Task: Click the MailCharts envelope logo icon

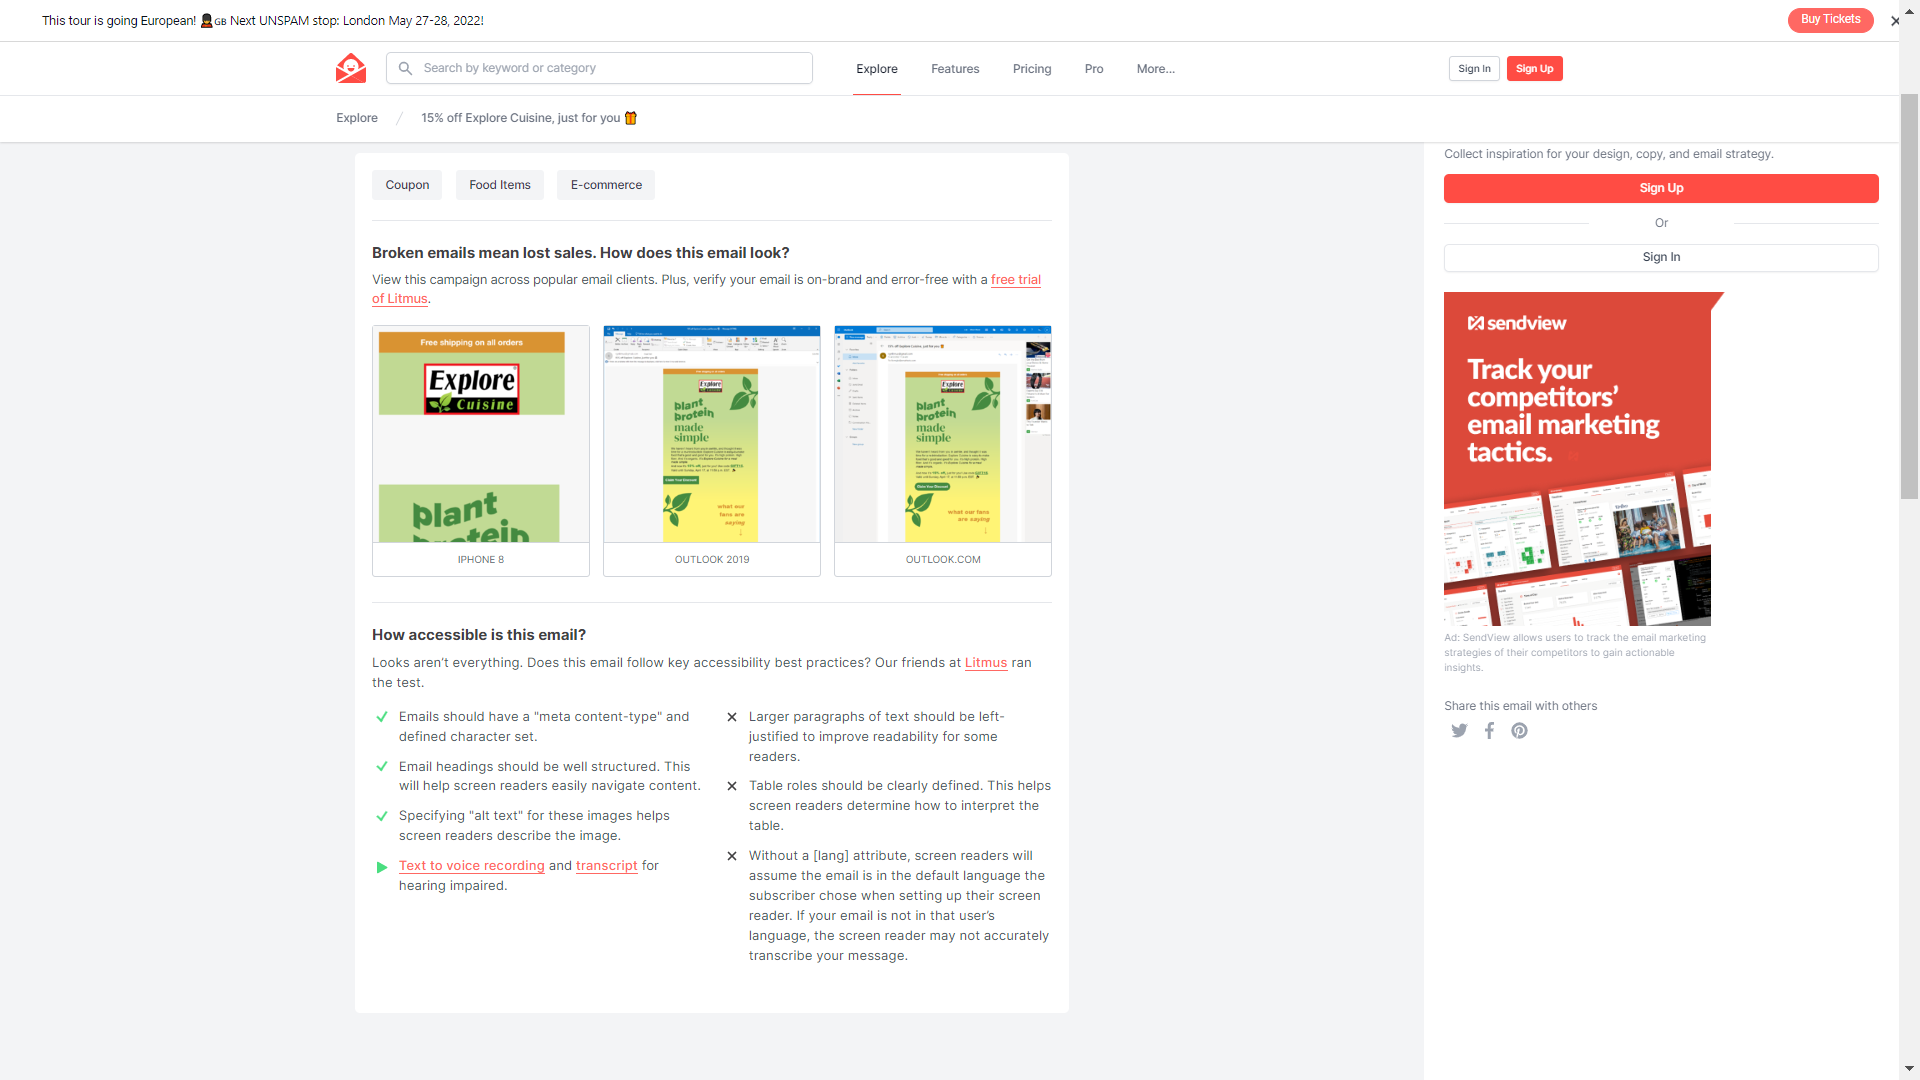Action: (x=349, y=67)
